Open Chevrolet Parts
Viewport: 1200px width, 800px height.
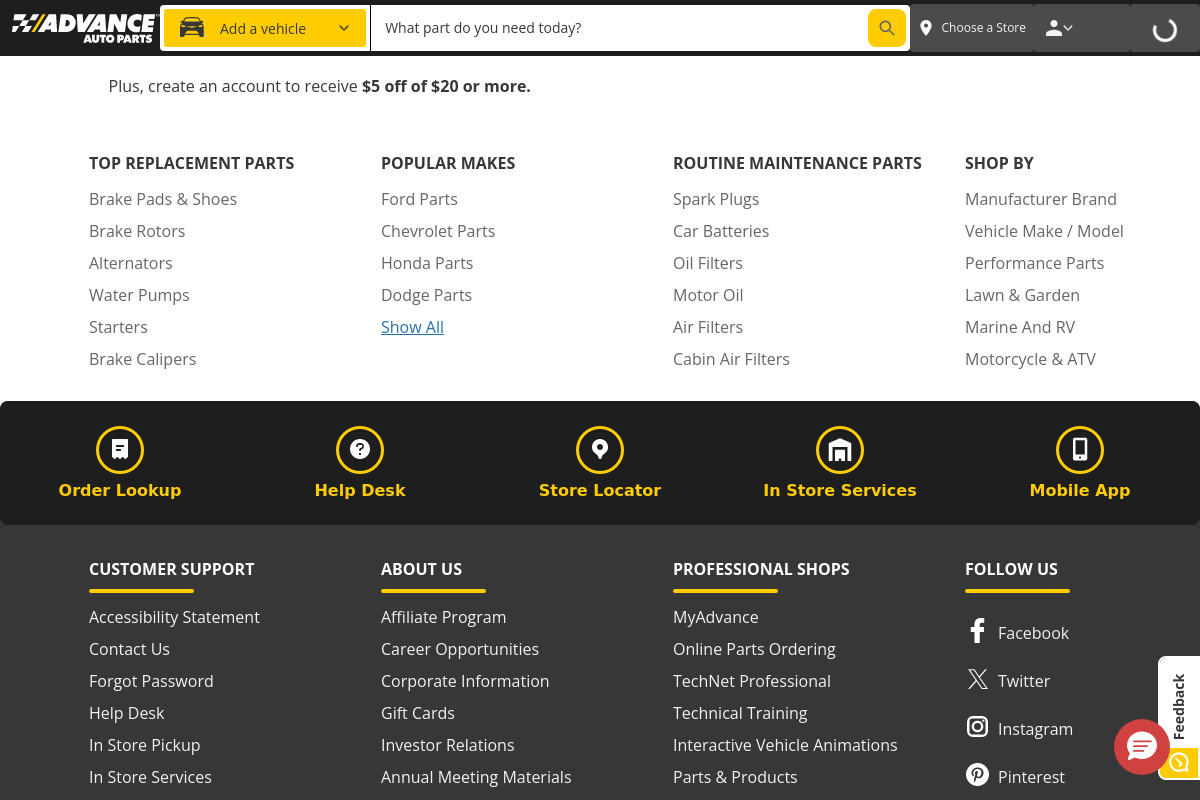click(438, 231)
